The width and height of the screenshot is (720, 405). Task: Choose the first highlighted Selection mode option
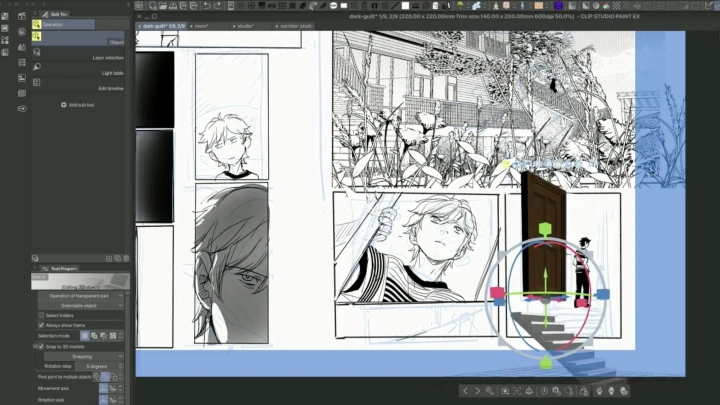click(x=84, y=336)
